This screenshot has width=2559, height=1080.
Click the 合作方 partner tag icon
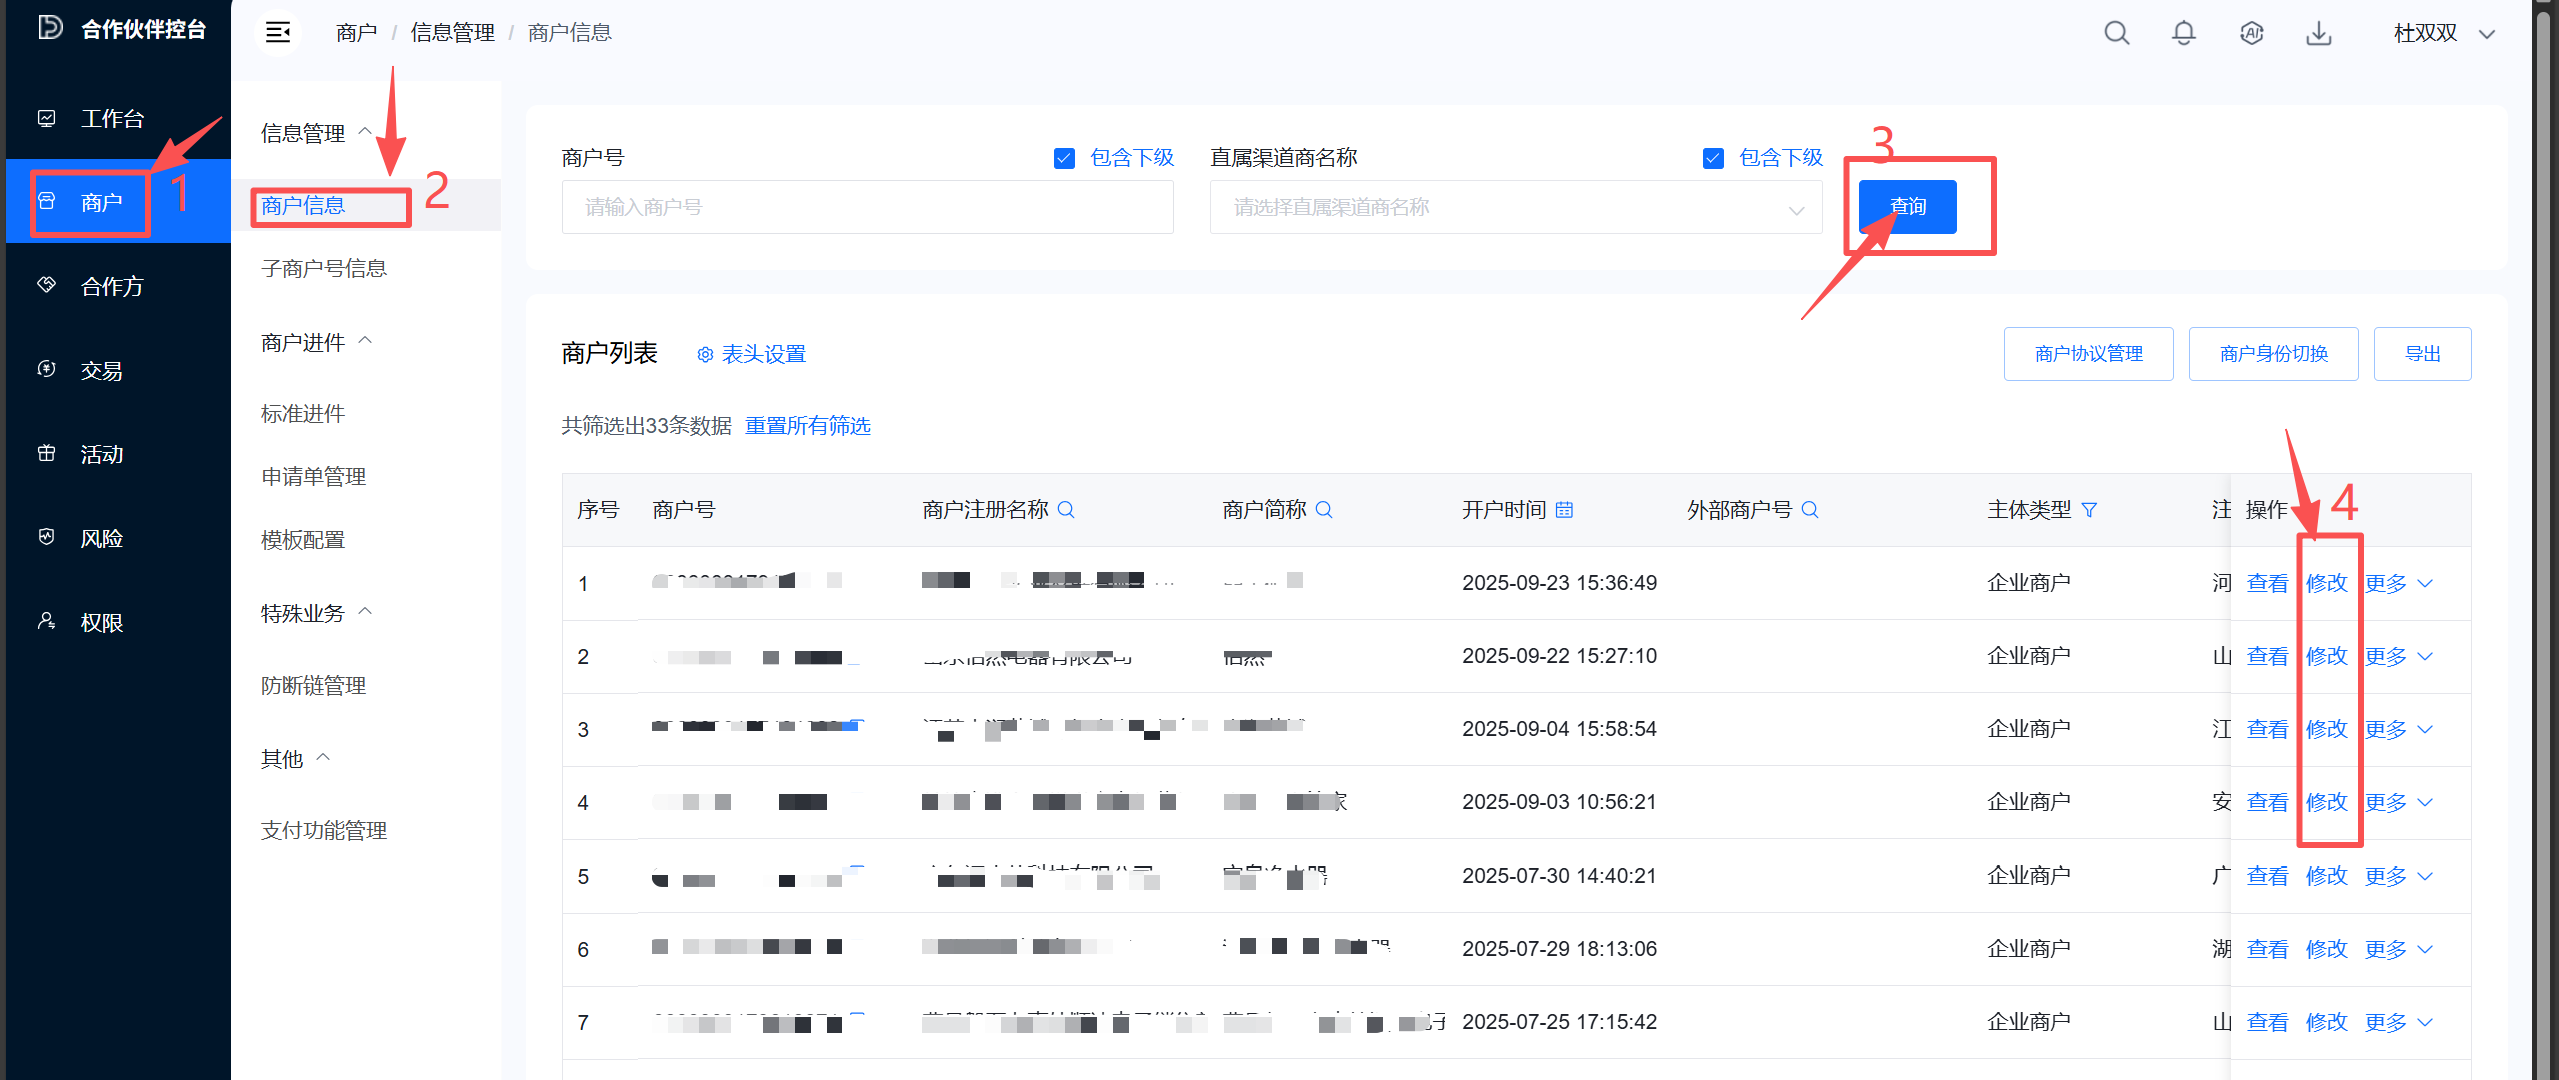pos(46,285)
